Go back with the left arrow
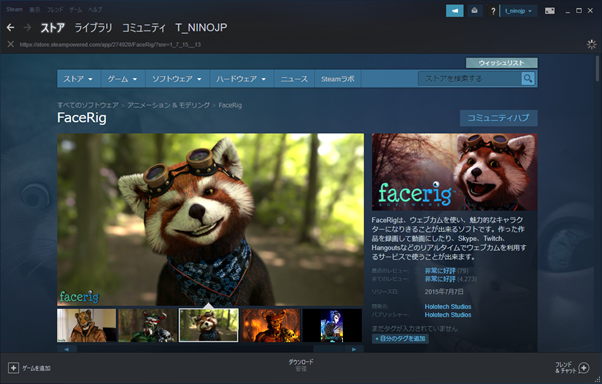The width and height of the screenshot is (602, 384). (11, 27)
